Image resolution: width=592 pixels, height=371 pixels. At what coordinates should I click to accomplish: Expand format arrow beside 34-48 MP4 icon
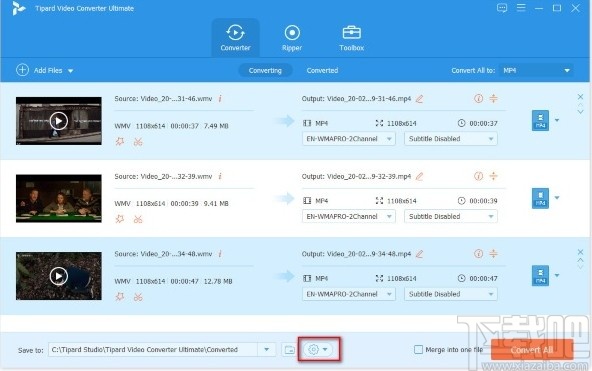tap(557, 276)
